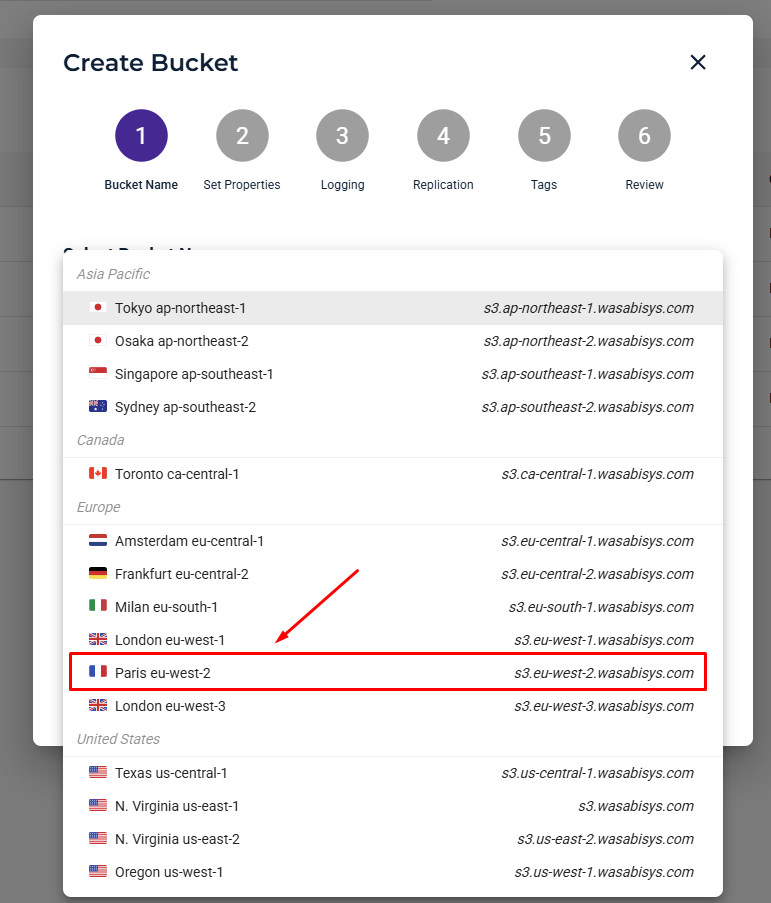Choose Toronto ca-central-1 region
This screenshot has width=771, height=903.
(393, 474)
